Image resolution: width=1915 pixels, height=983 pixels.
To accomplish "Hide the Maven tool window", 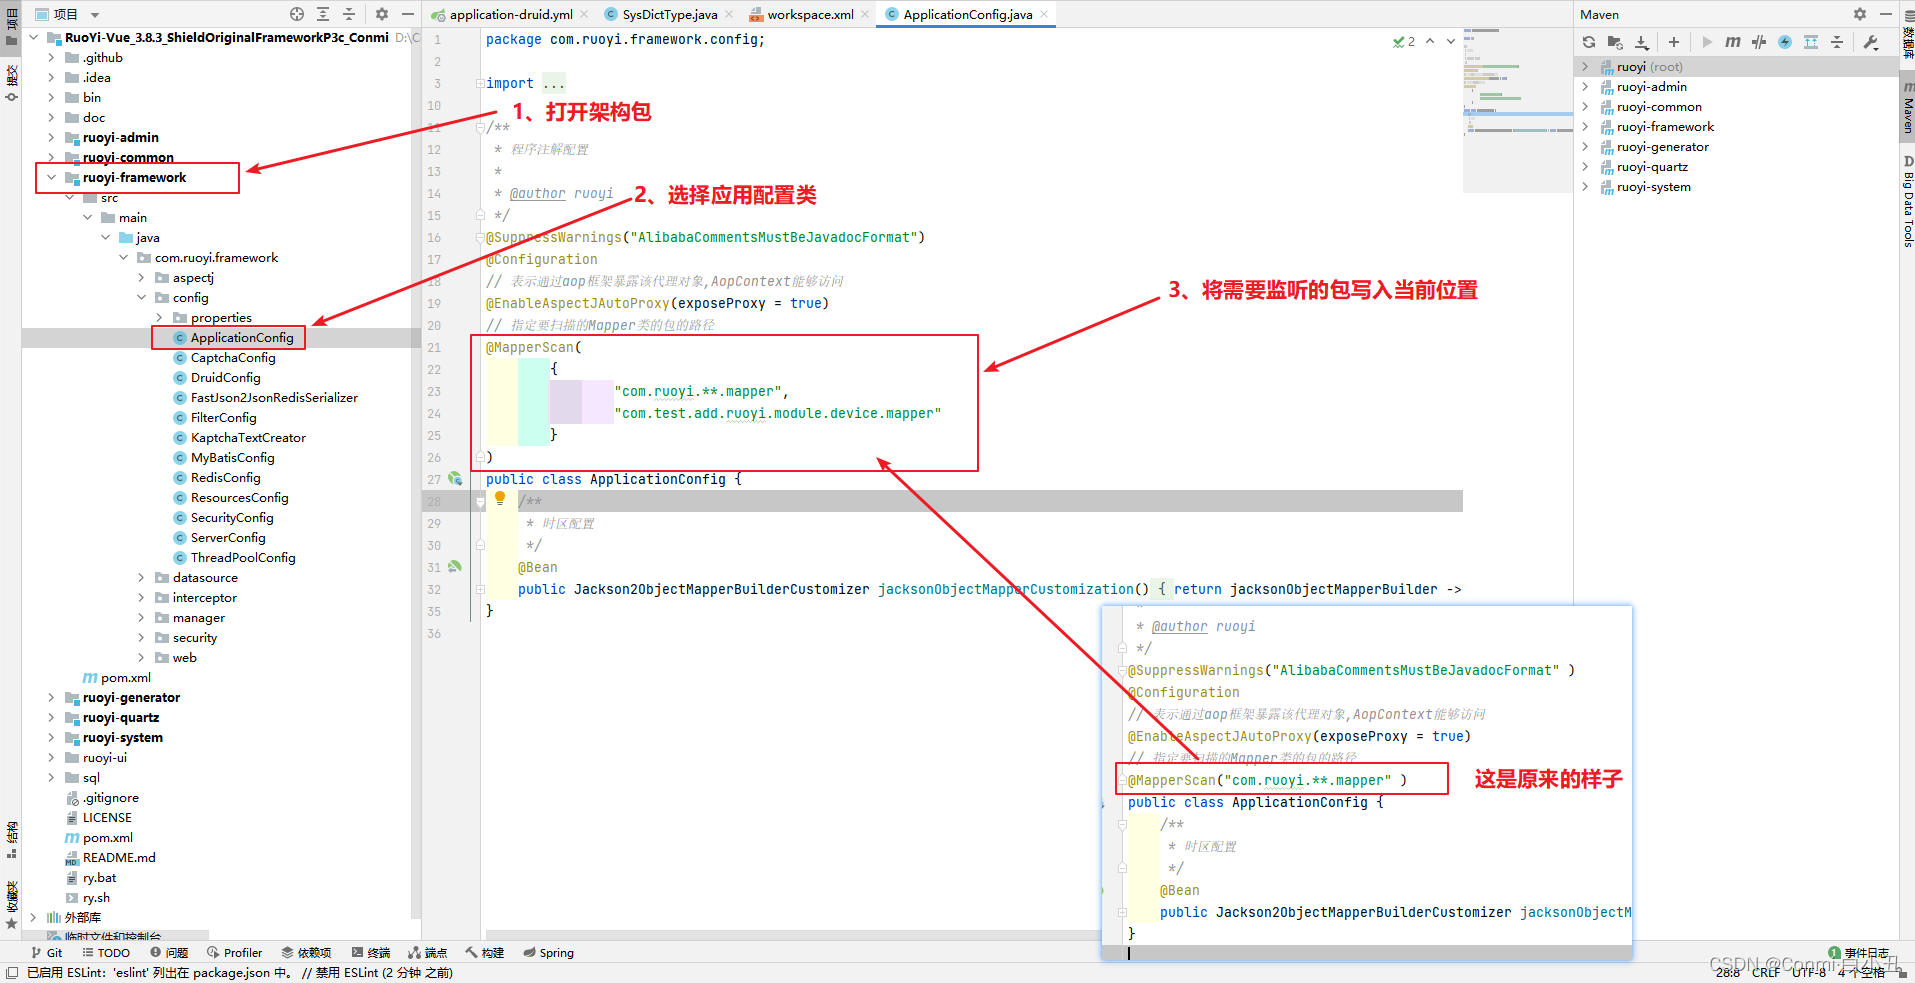I will [1885, 14].
